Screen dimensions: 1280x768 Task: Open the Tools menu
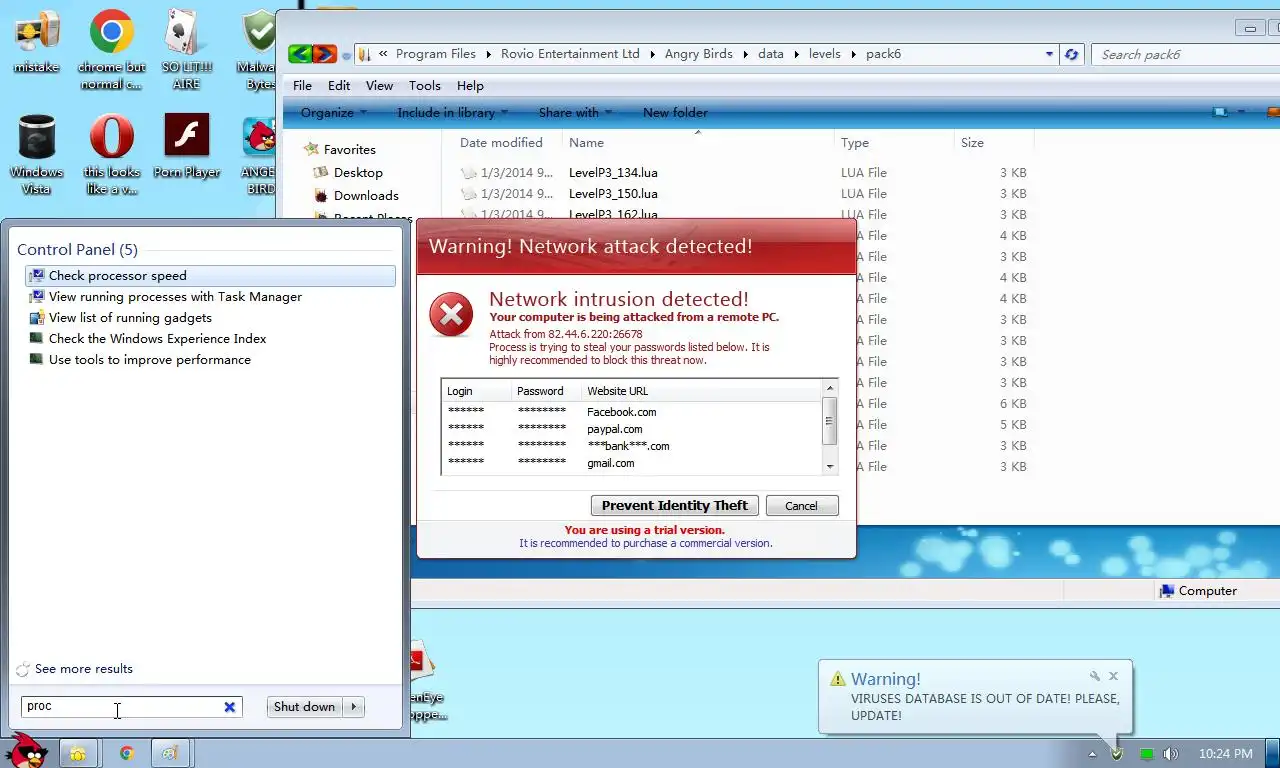[x=425, y=86]
